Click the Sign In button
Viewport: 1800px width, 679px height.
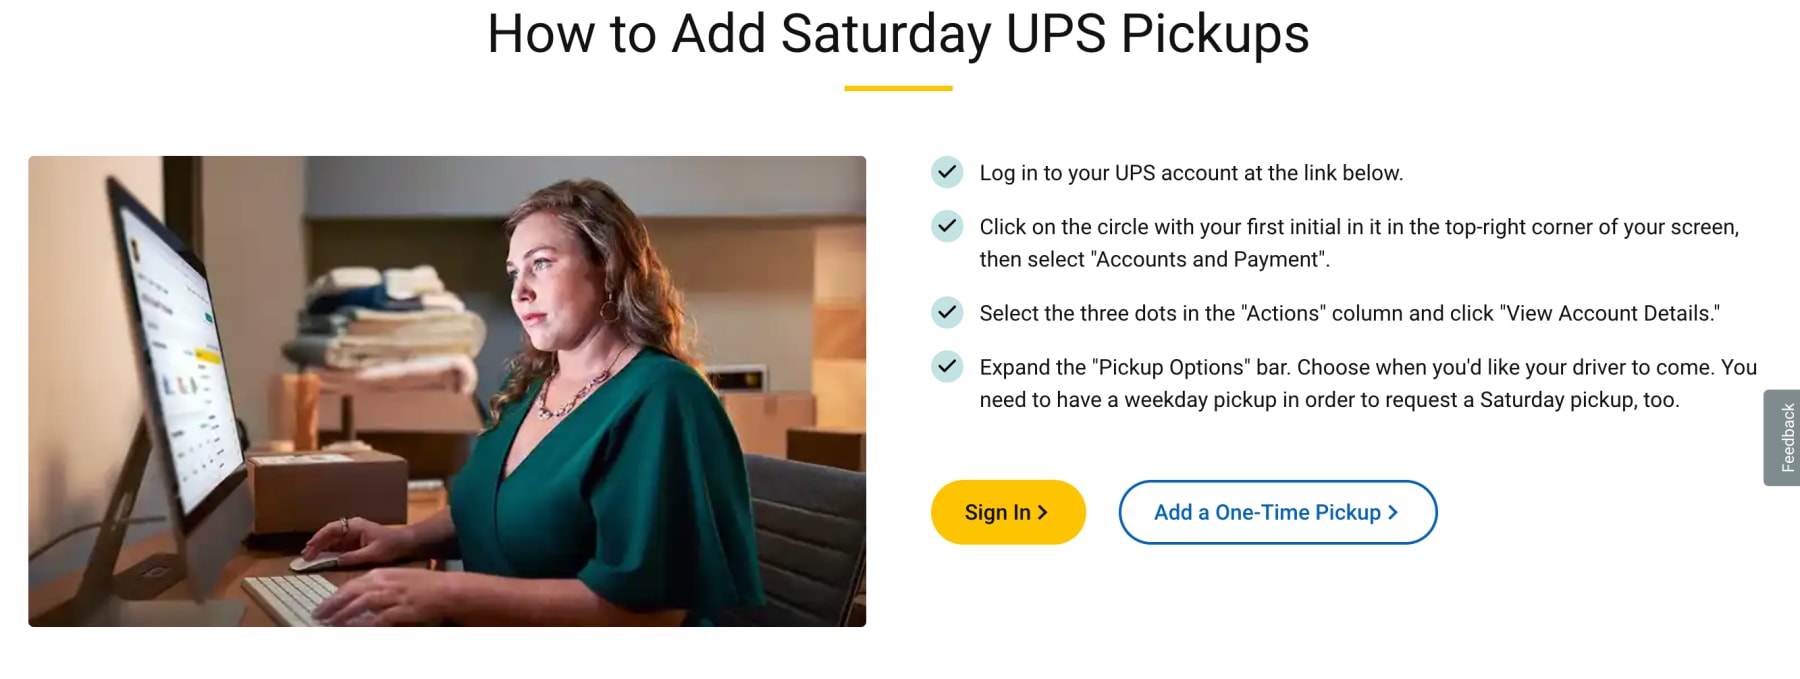point(1008,512)
